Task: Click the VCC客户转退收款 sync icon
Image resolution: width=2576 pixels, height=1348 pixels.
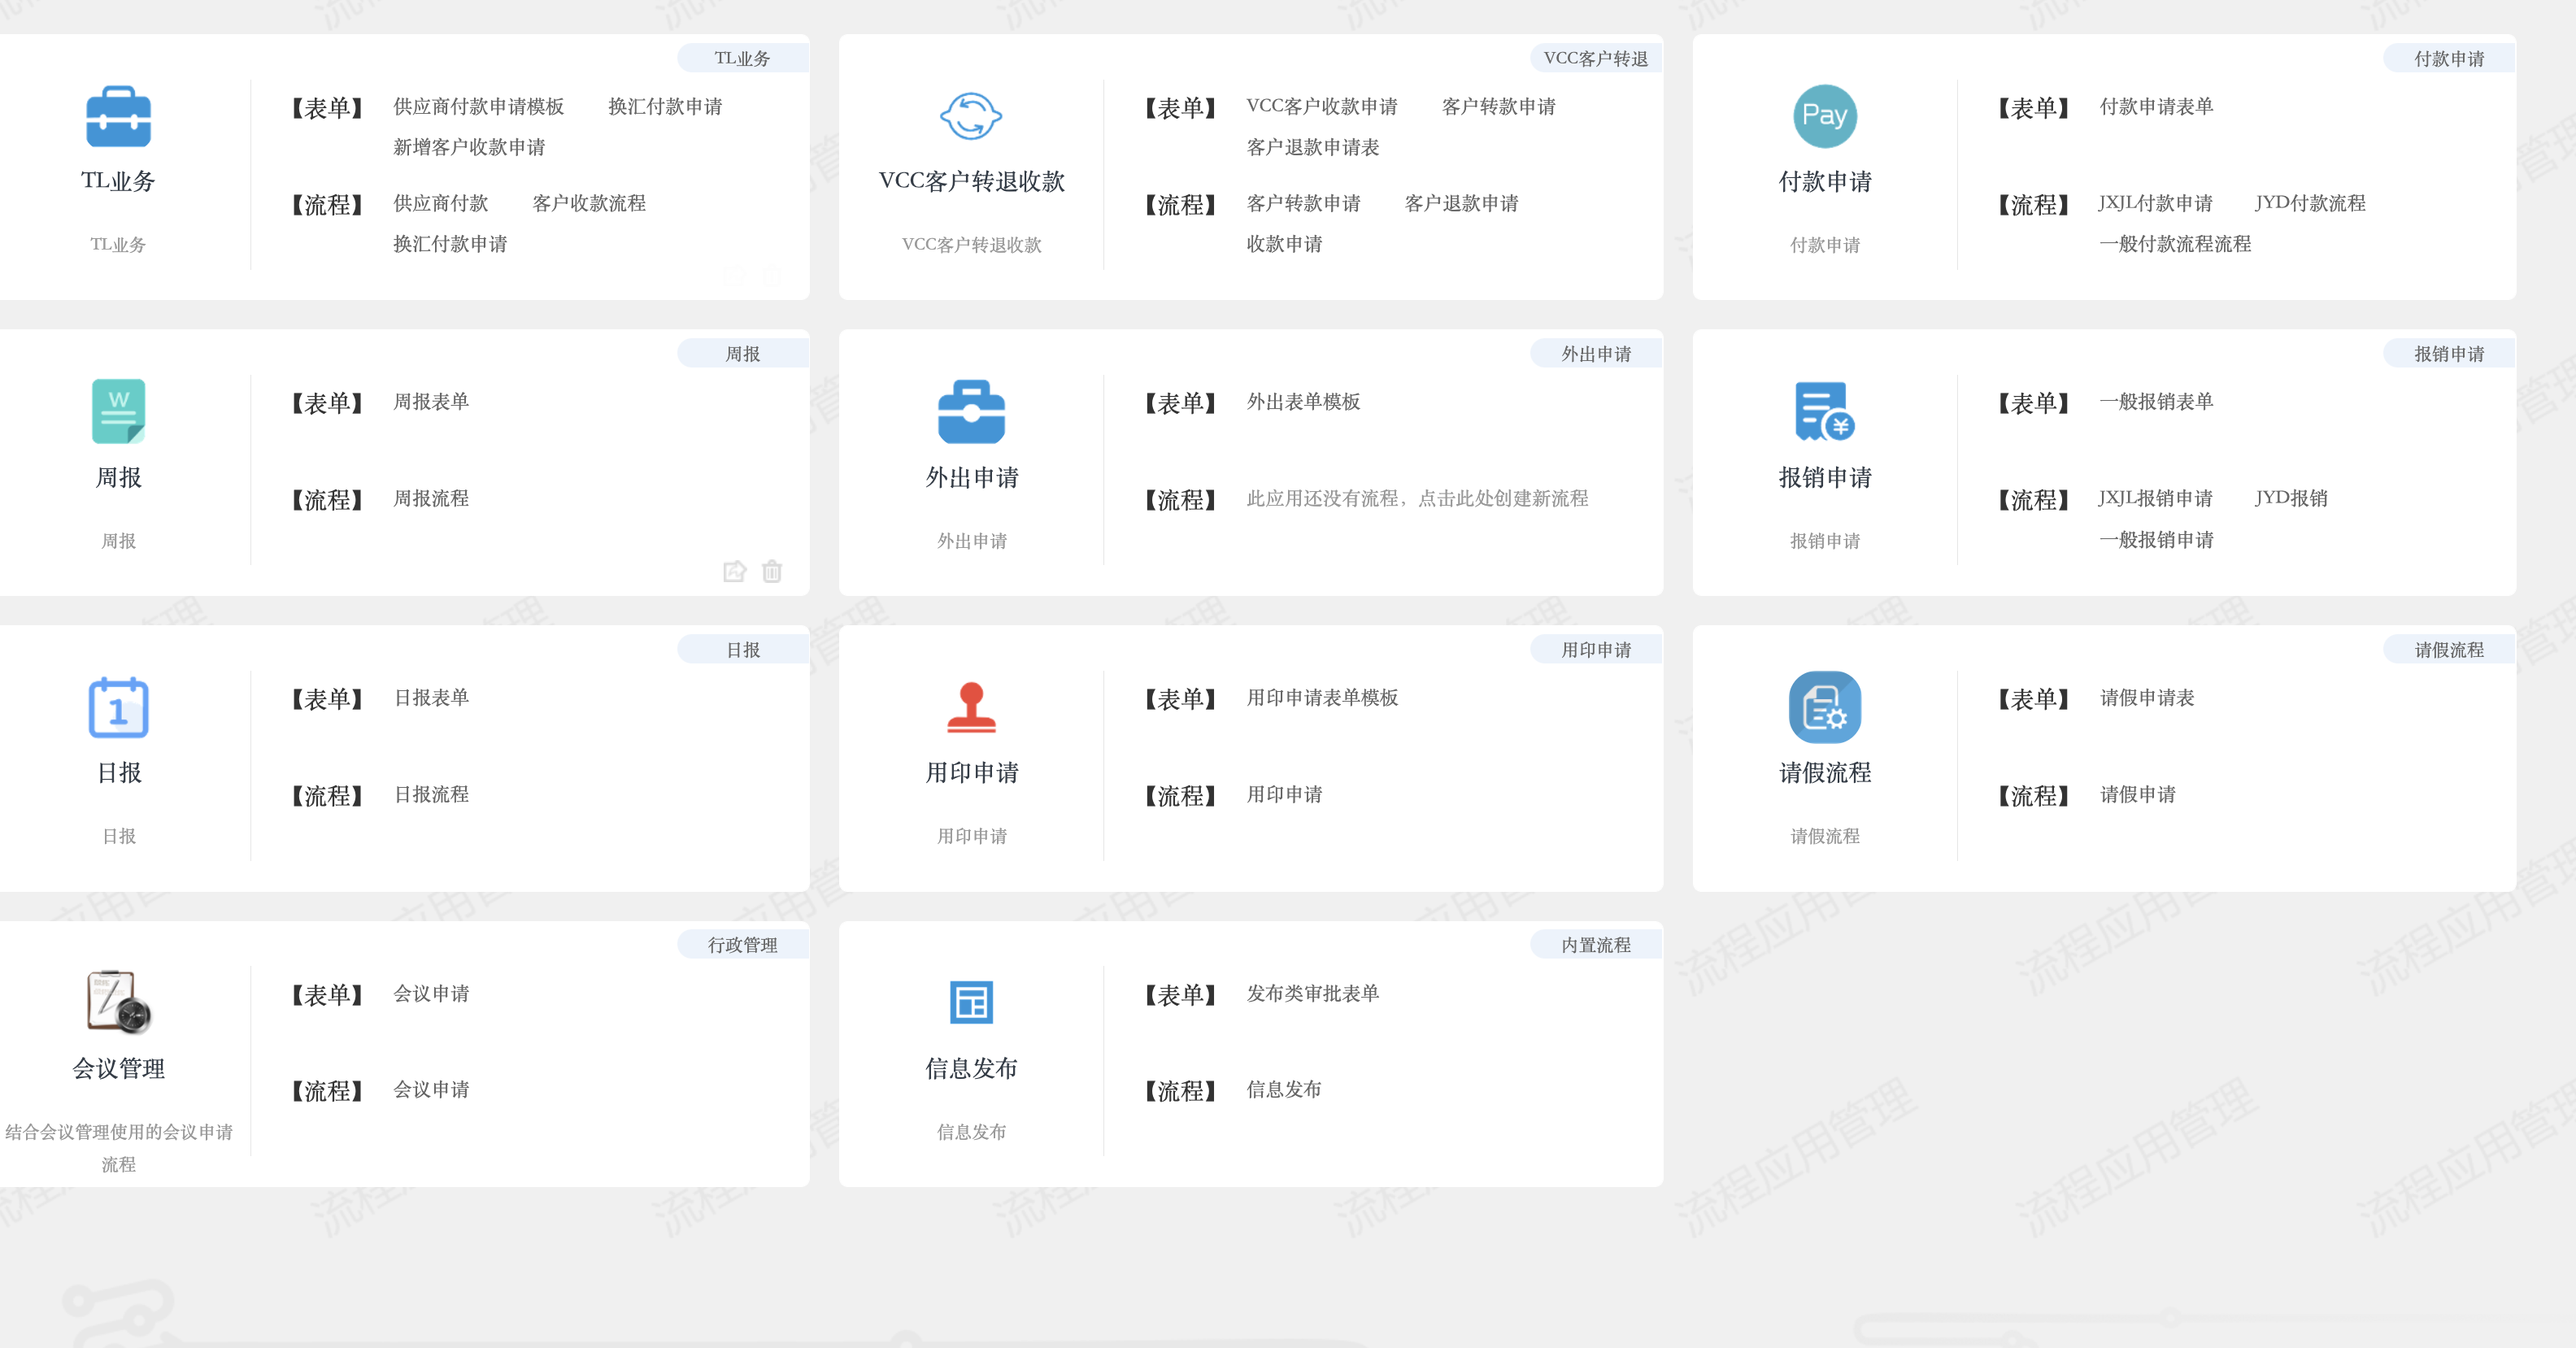Action: pos(970,116)
